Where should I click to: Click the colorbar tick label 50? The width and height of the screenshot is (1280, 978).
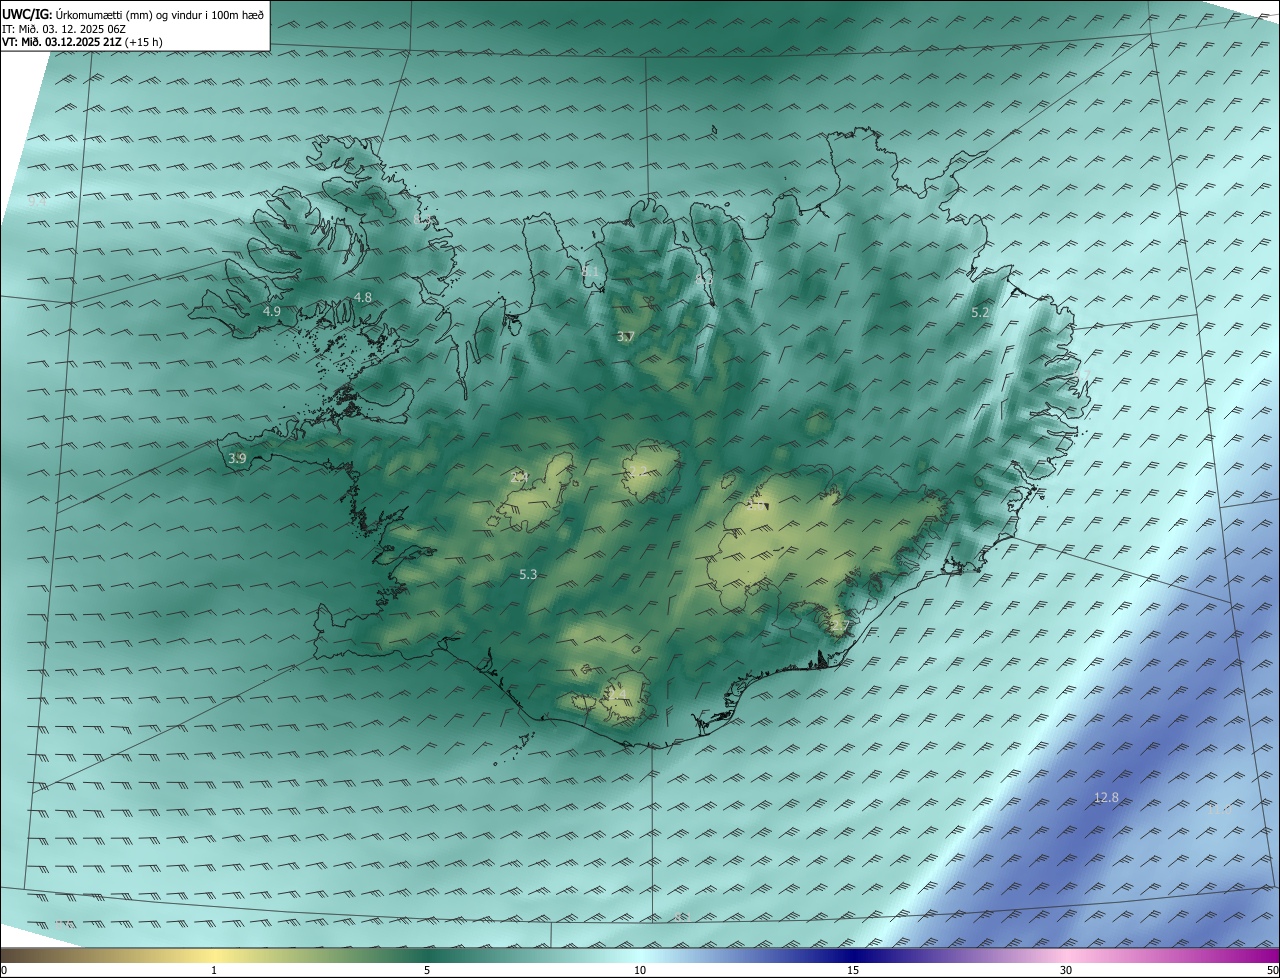[1272, 970]
